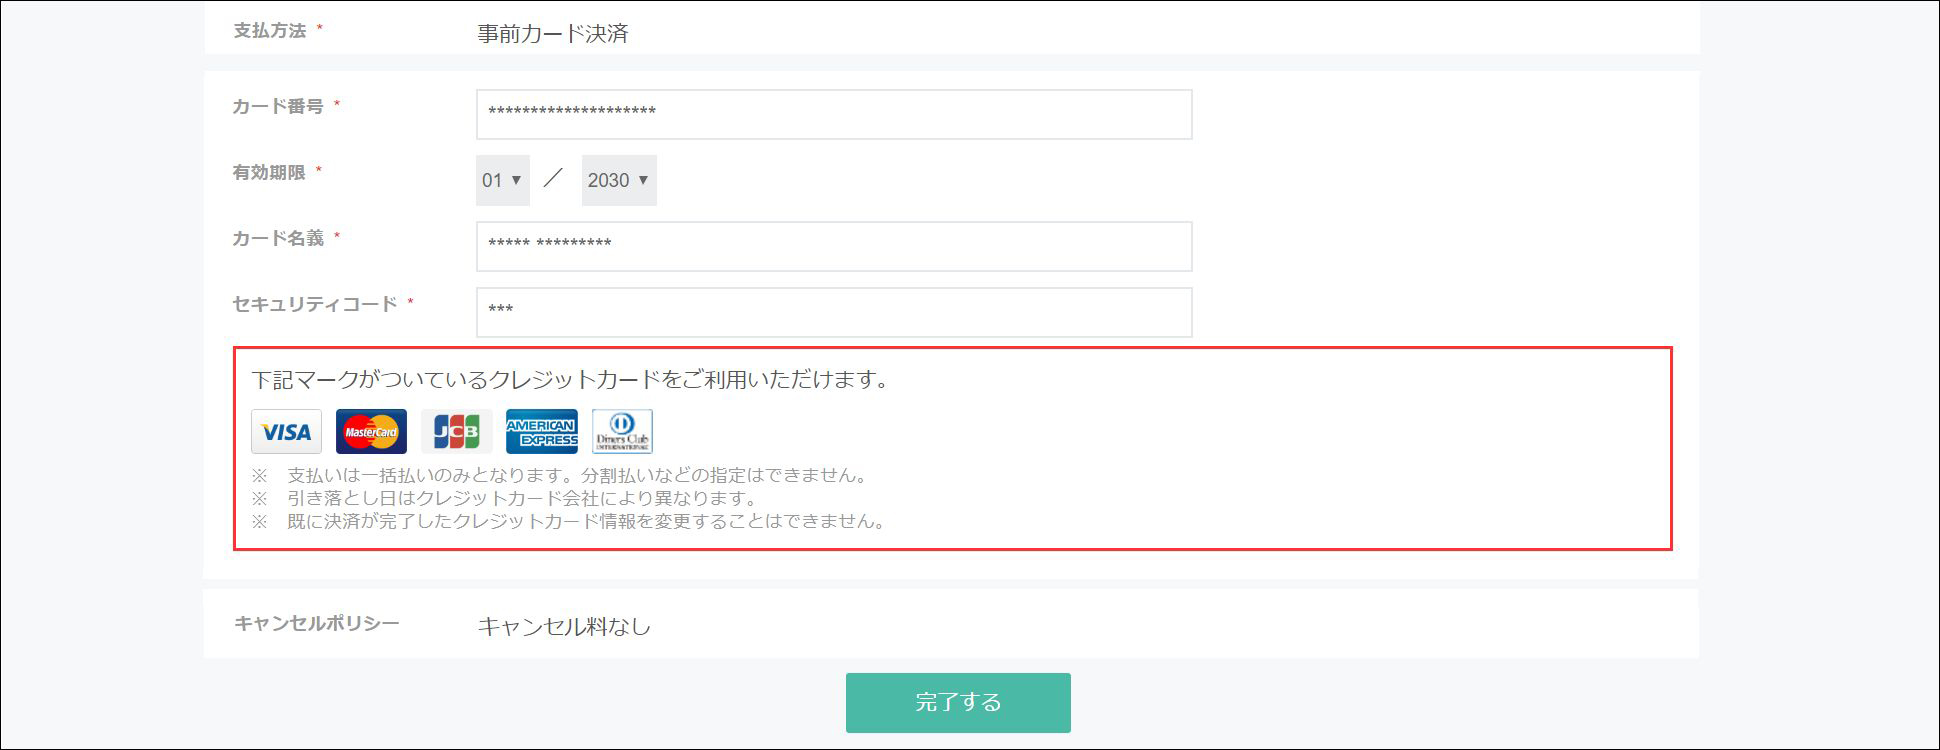
Task: Click the カード名義 field label
Action: pos(278,238)
